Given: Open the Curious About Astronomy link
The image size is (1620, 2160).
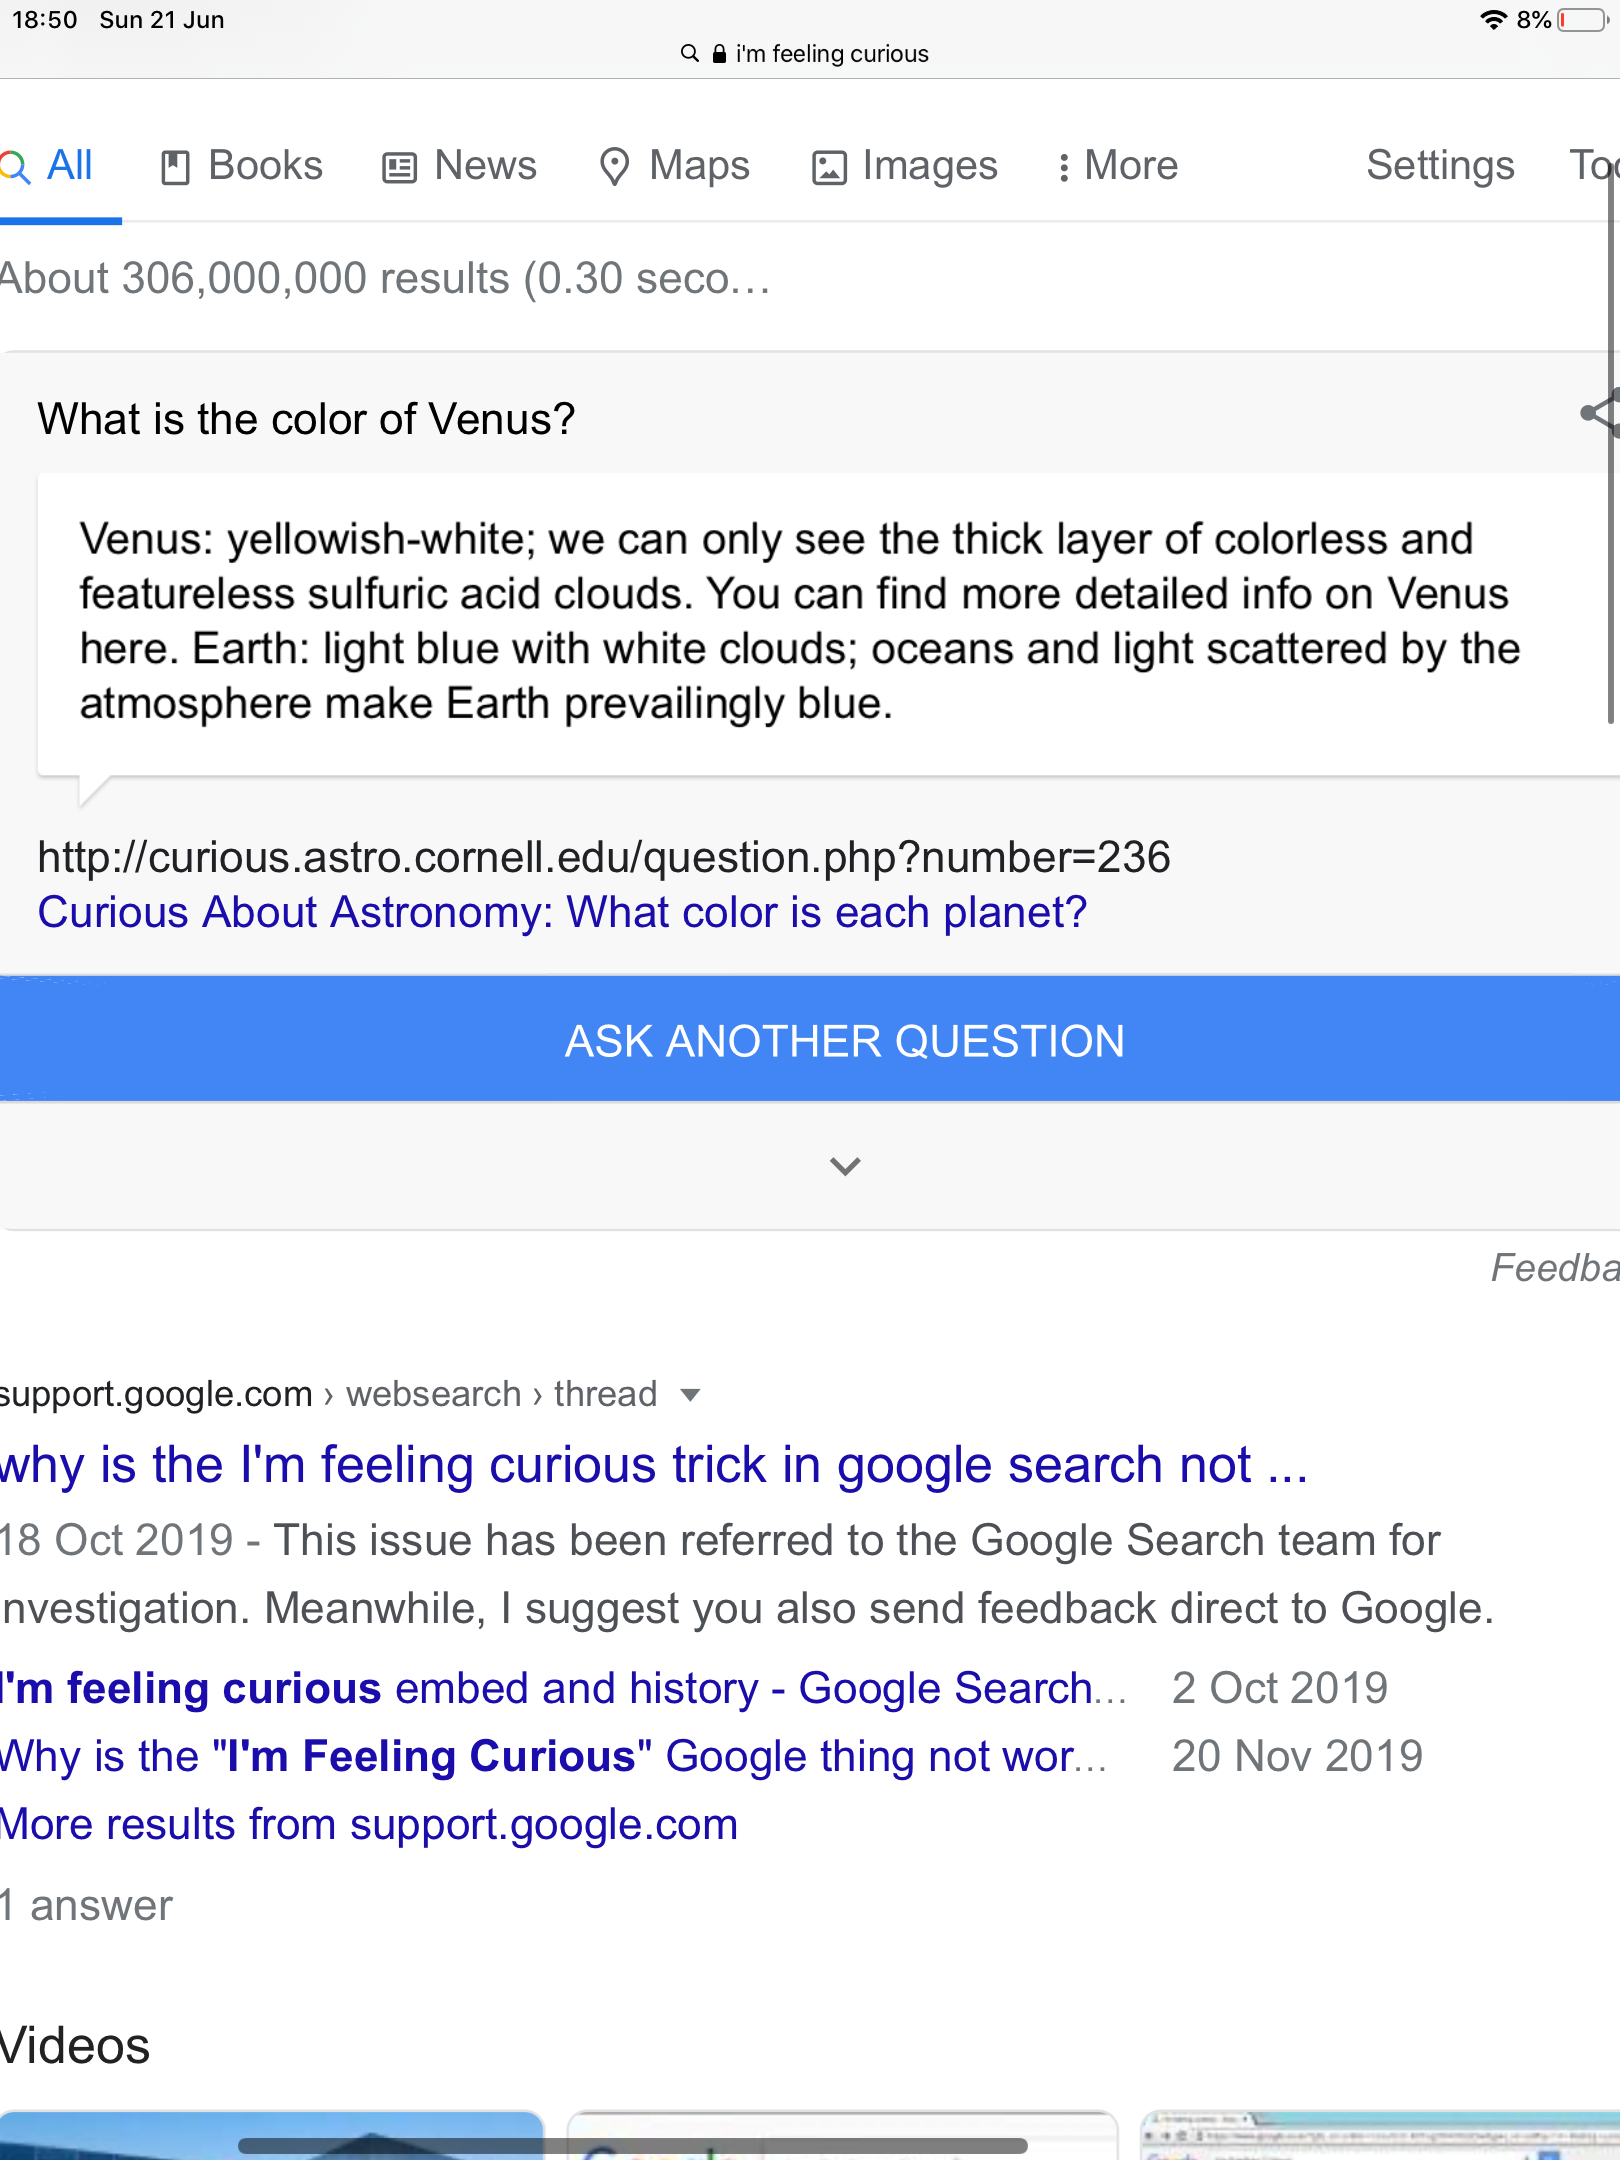Looking at the screenshot, I should (x=562, y=912).
